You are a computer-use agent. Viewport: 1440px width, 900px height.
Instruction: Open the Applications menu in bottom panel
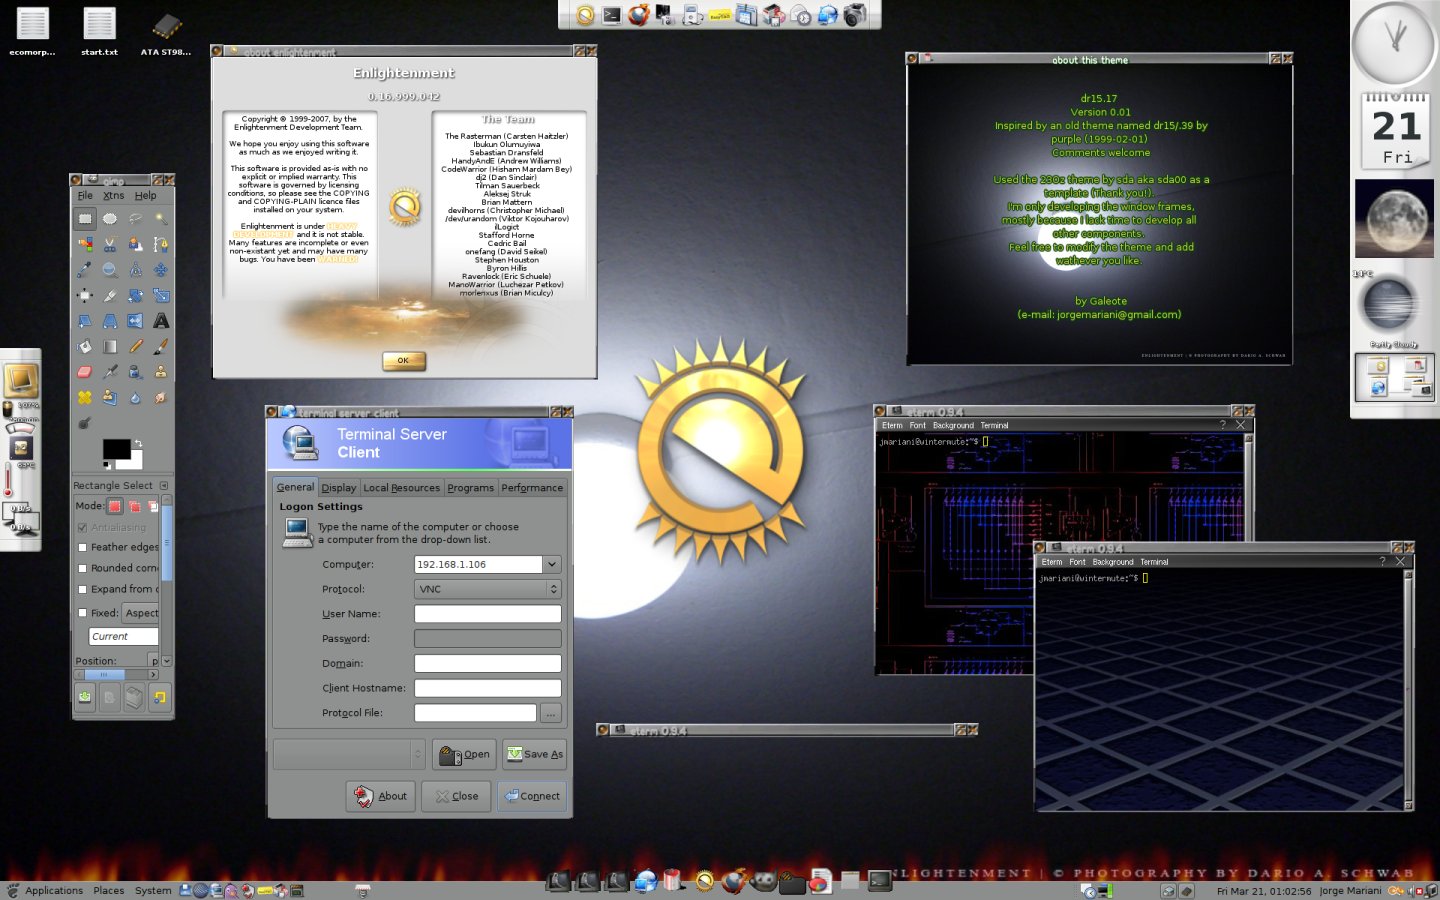point(54,890)
